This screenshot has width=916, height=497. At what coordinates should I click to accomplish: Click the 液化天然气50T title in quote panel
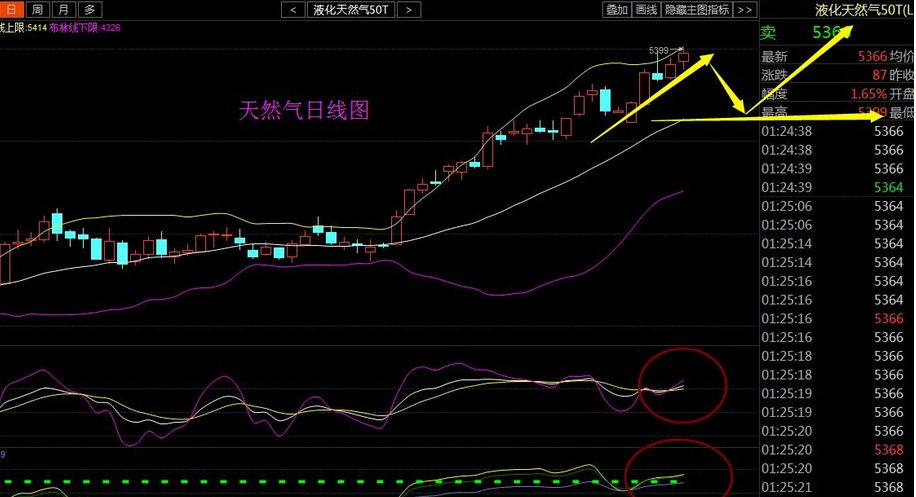865,9
